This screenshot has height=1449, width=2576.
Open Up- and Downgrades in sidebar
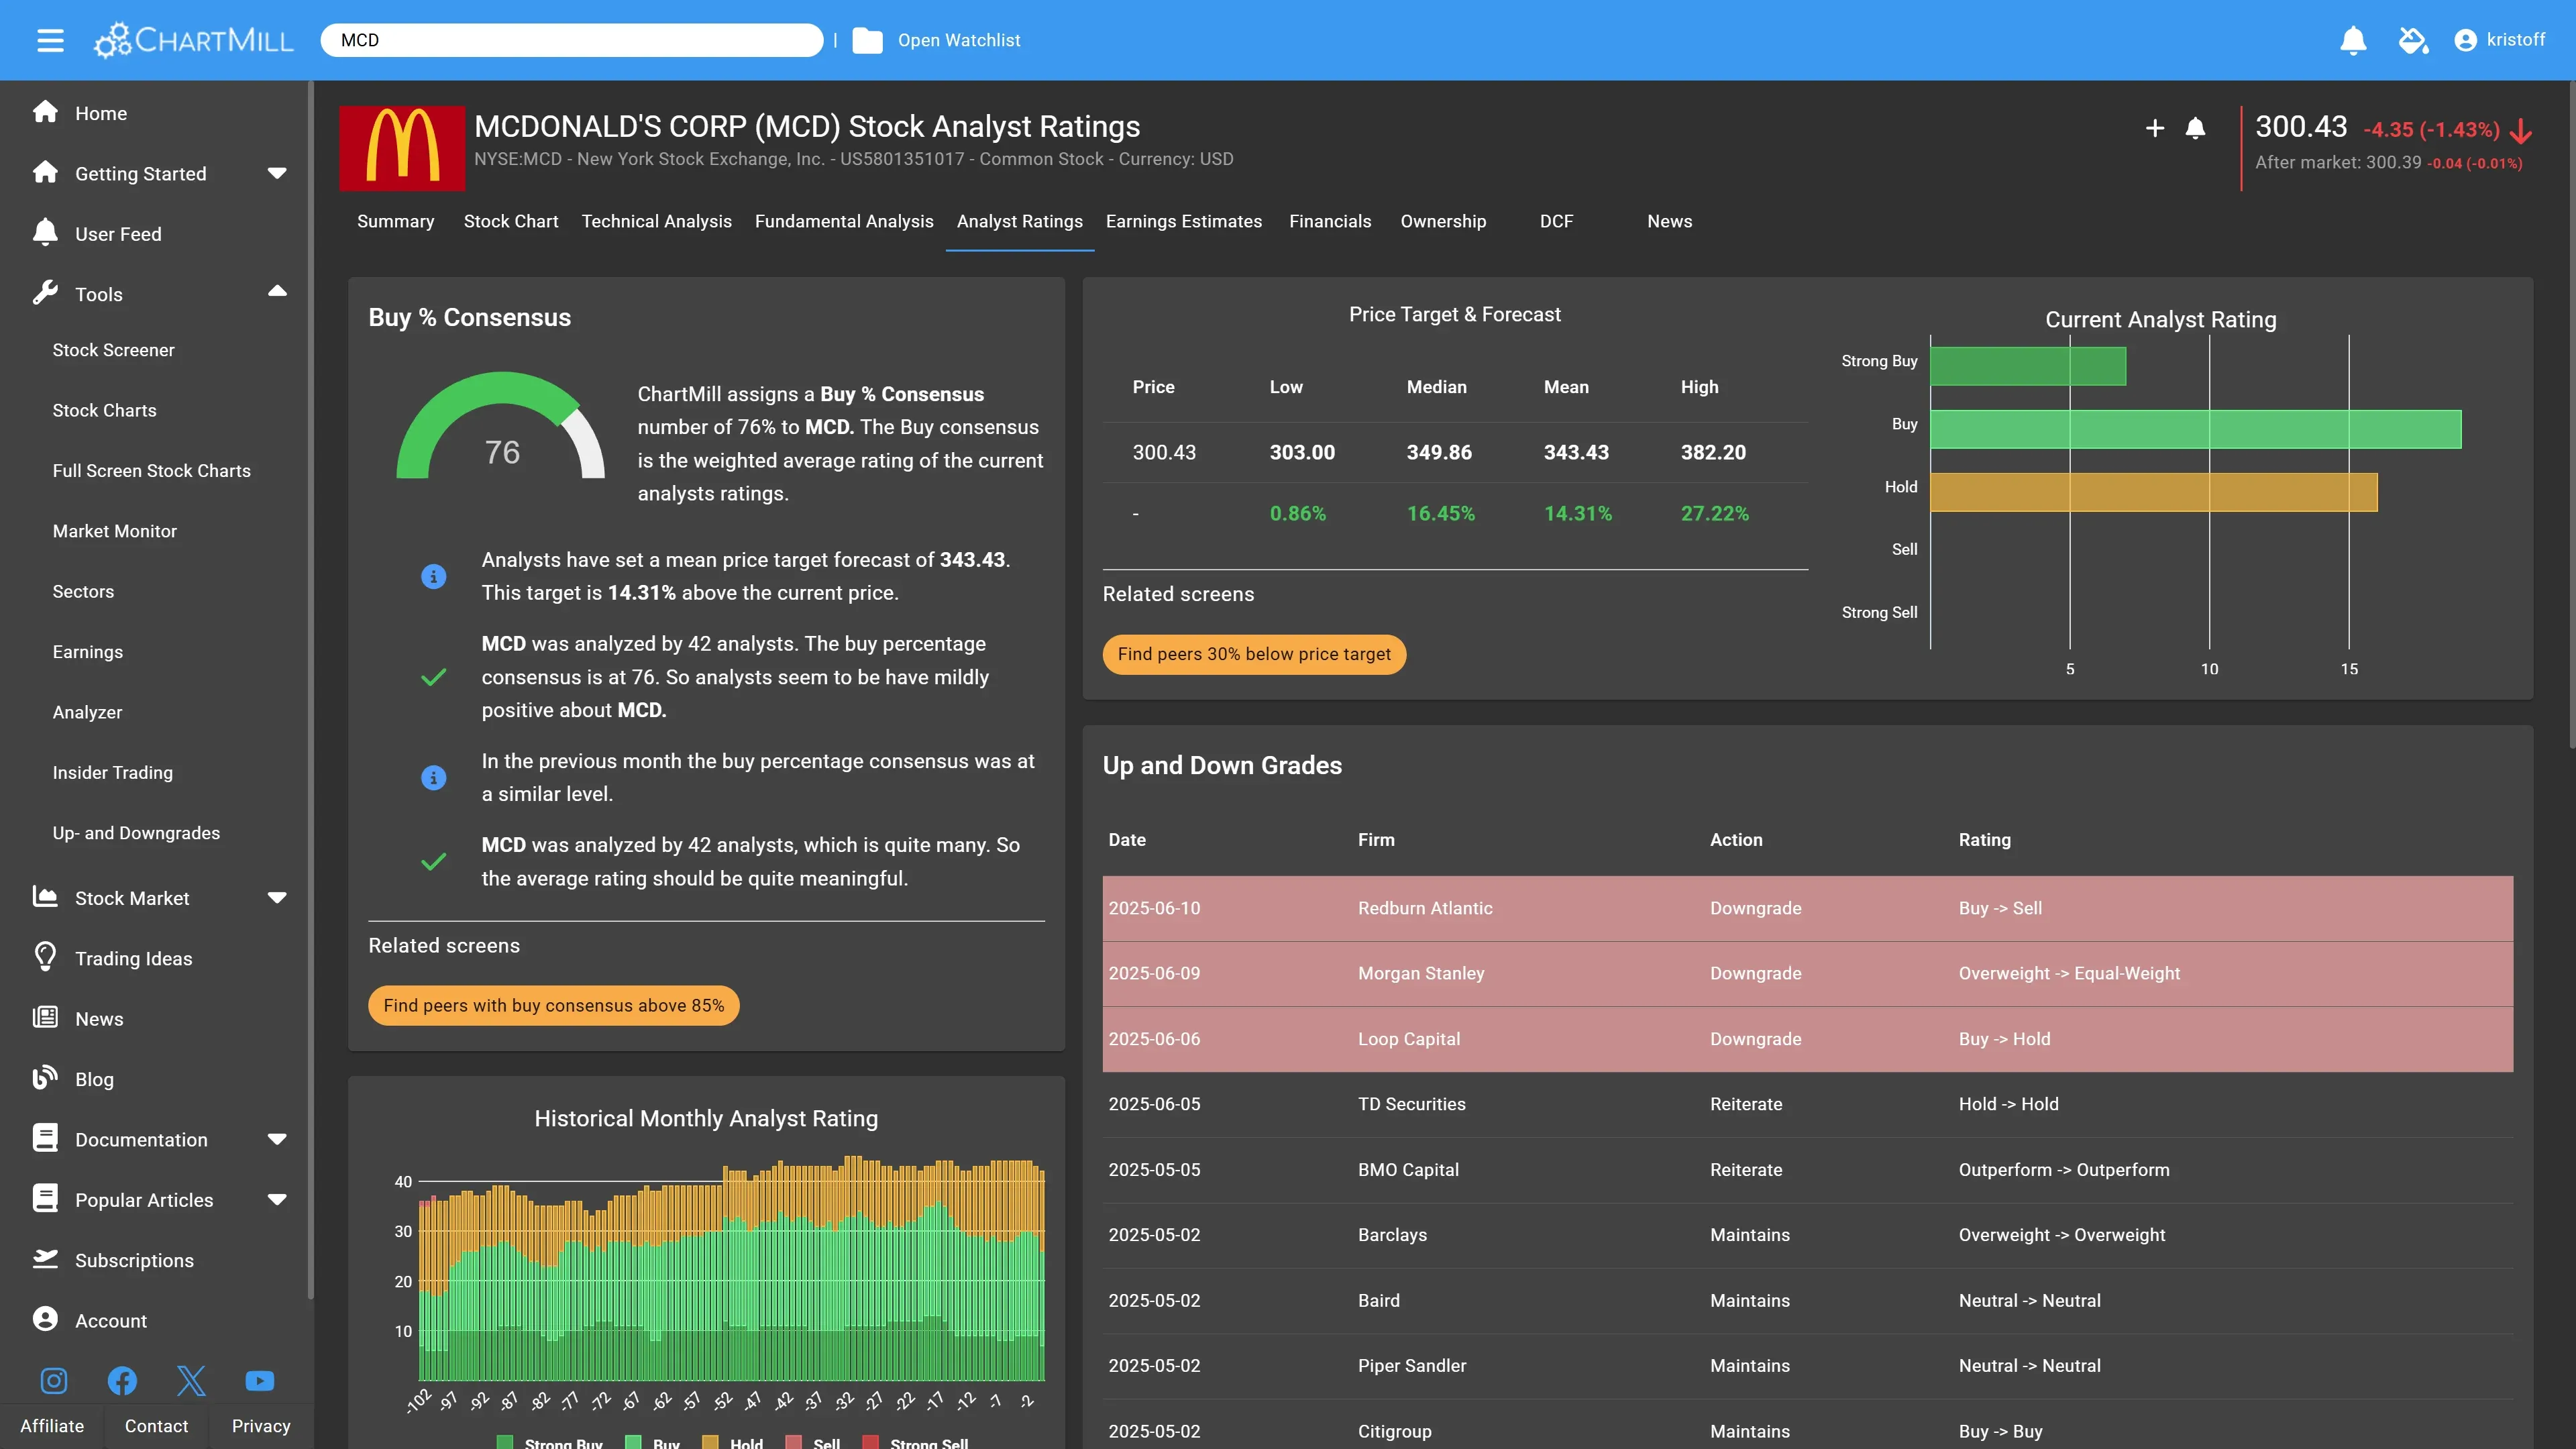(136, 833)
